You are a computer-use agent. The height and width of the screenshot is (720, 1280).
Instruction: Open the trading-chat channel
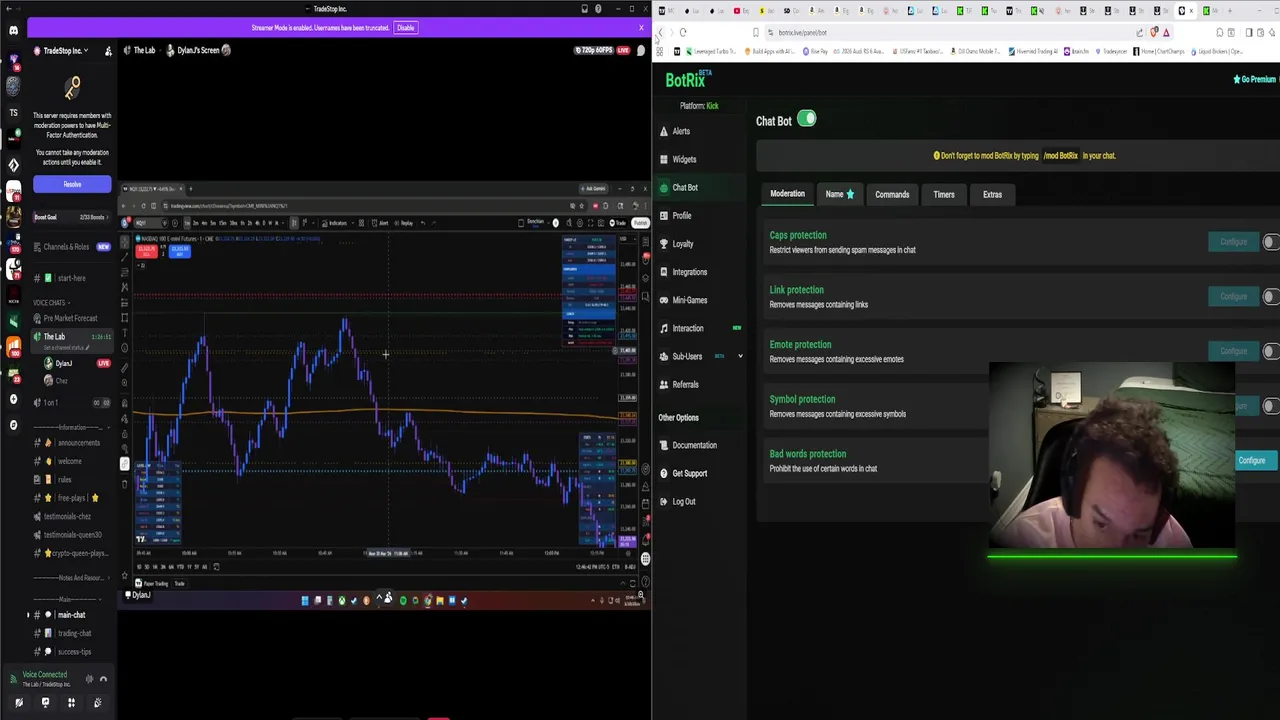(74, 633)
